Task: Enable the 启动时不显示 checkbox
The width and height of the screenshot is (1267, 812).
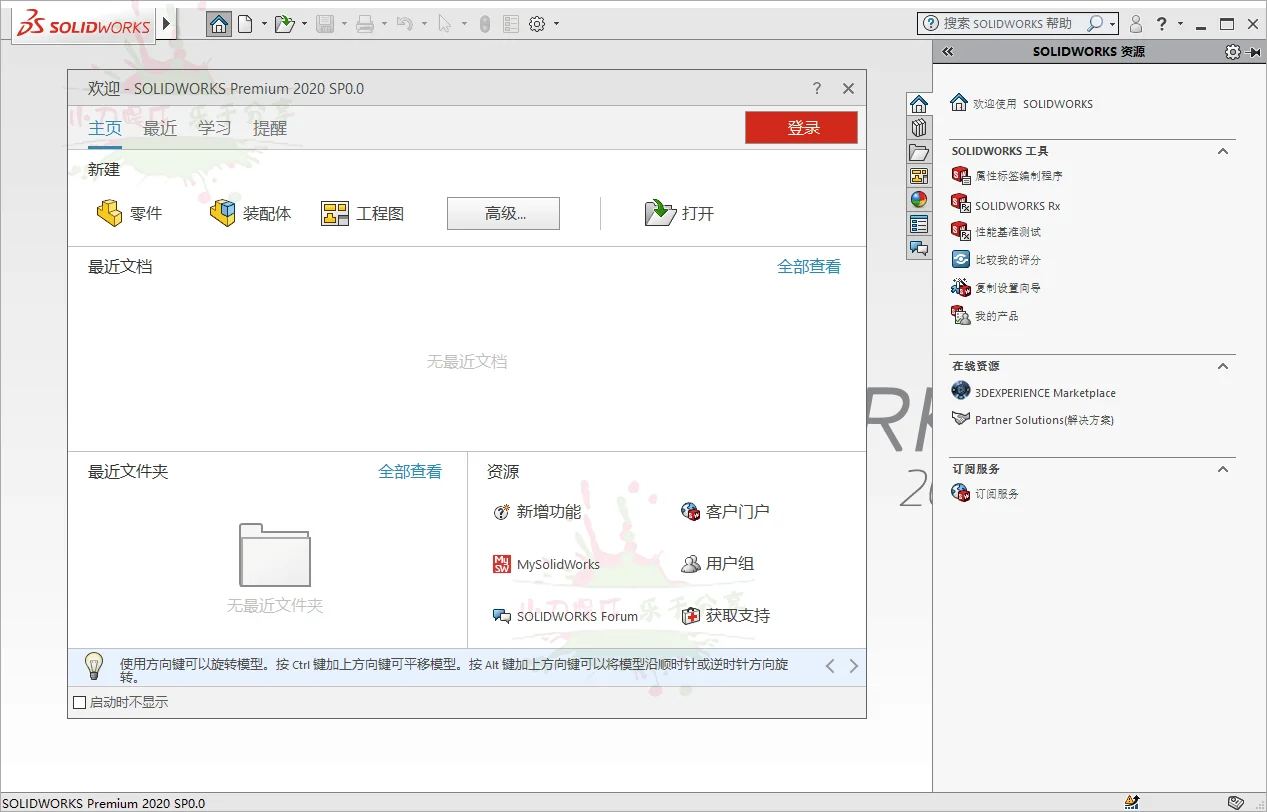Action: pyautogui.click(x=79, y=702)
